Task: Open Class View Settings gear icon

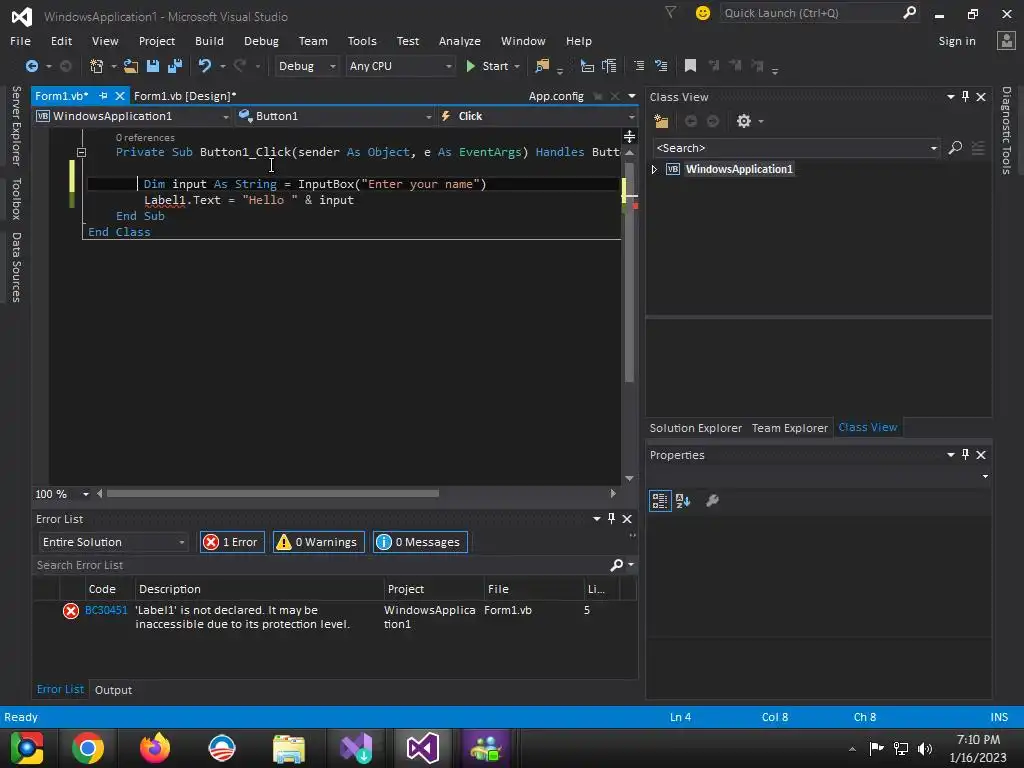Action: point(743,121)
